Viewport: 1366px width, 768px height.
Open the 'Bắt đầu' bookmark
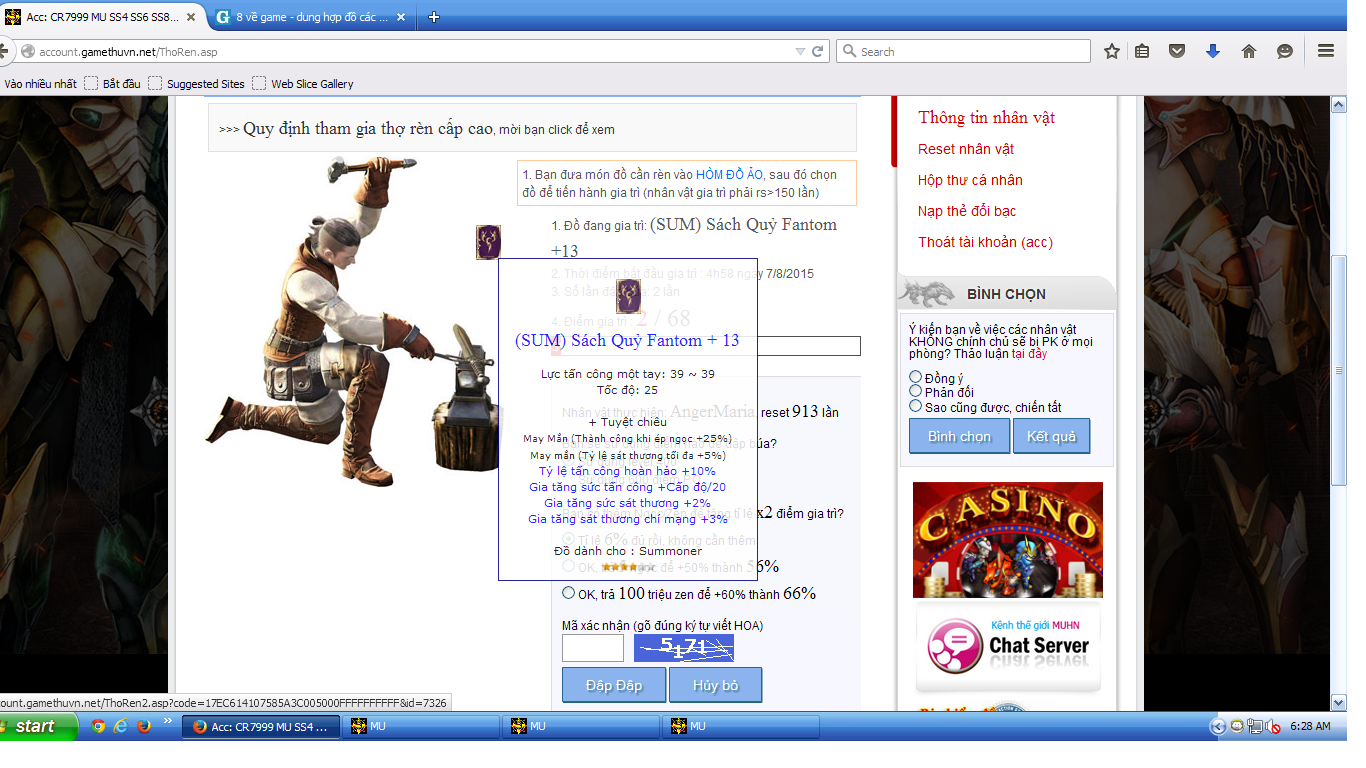pyautogui.click(x=113, y=84)
